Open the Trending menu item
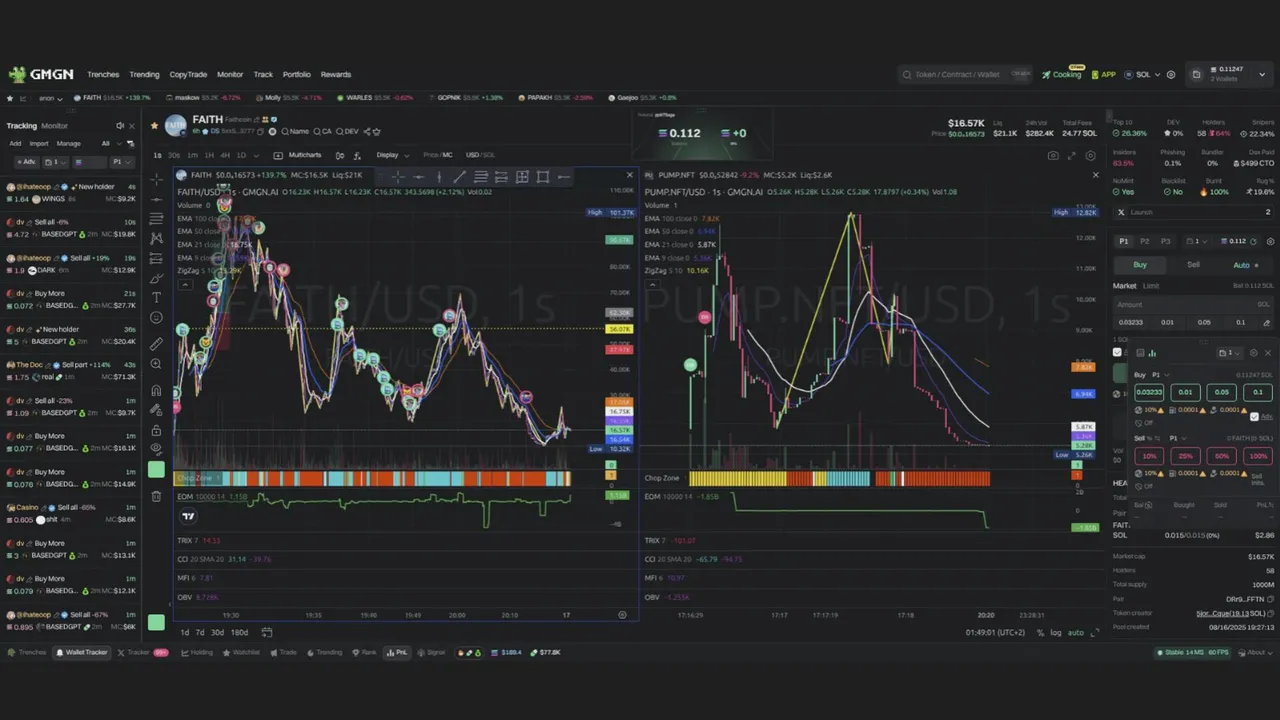 (x=144, y=74)
